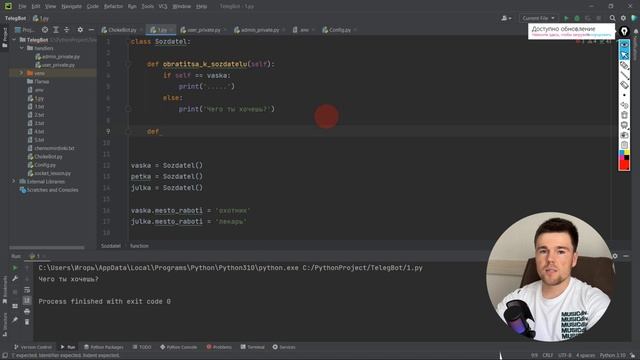Open the VCS menu
The image size is (640, 360).
pyautogui.click(x=163, y=6)
